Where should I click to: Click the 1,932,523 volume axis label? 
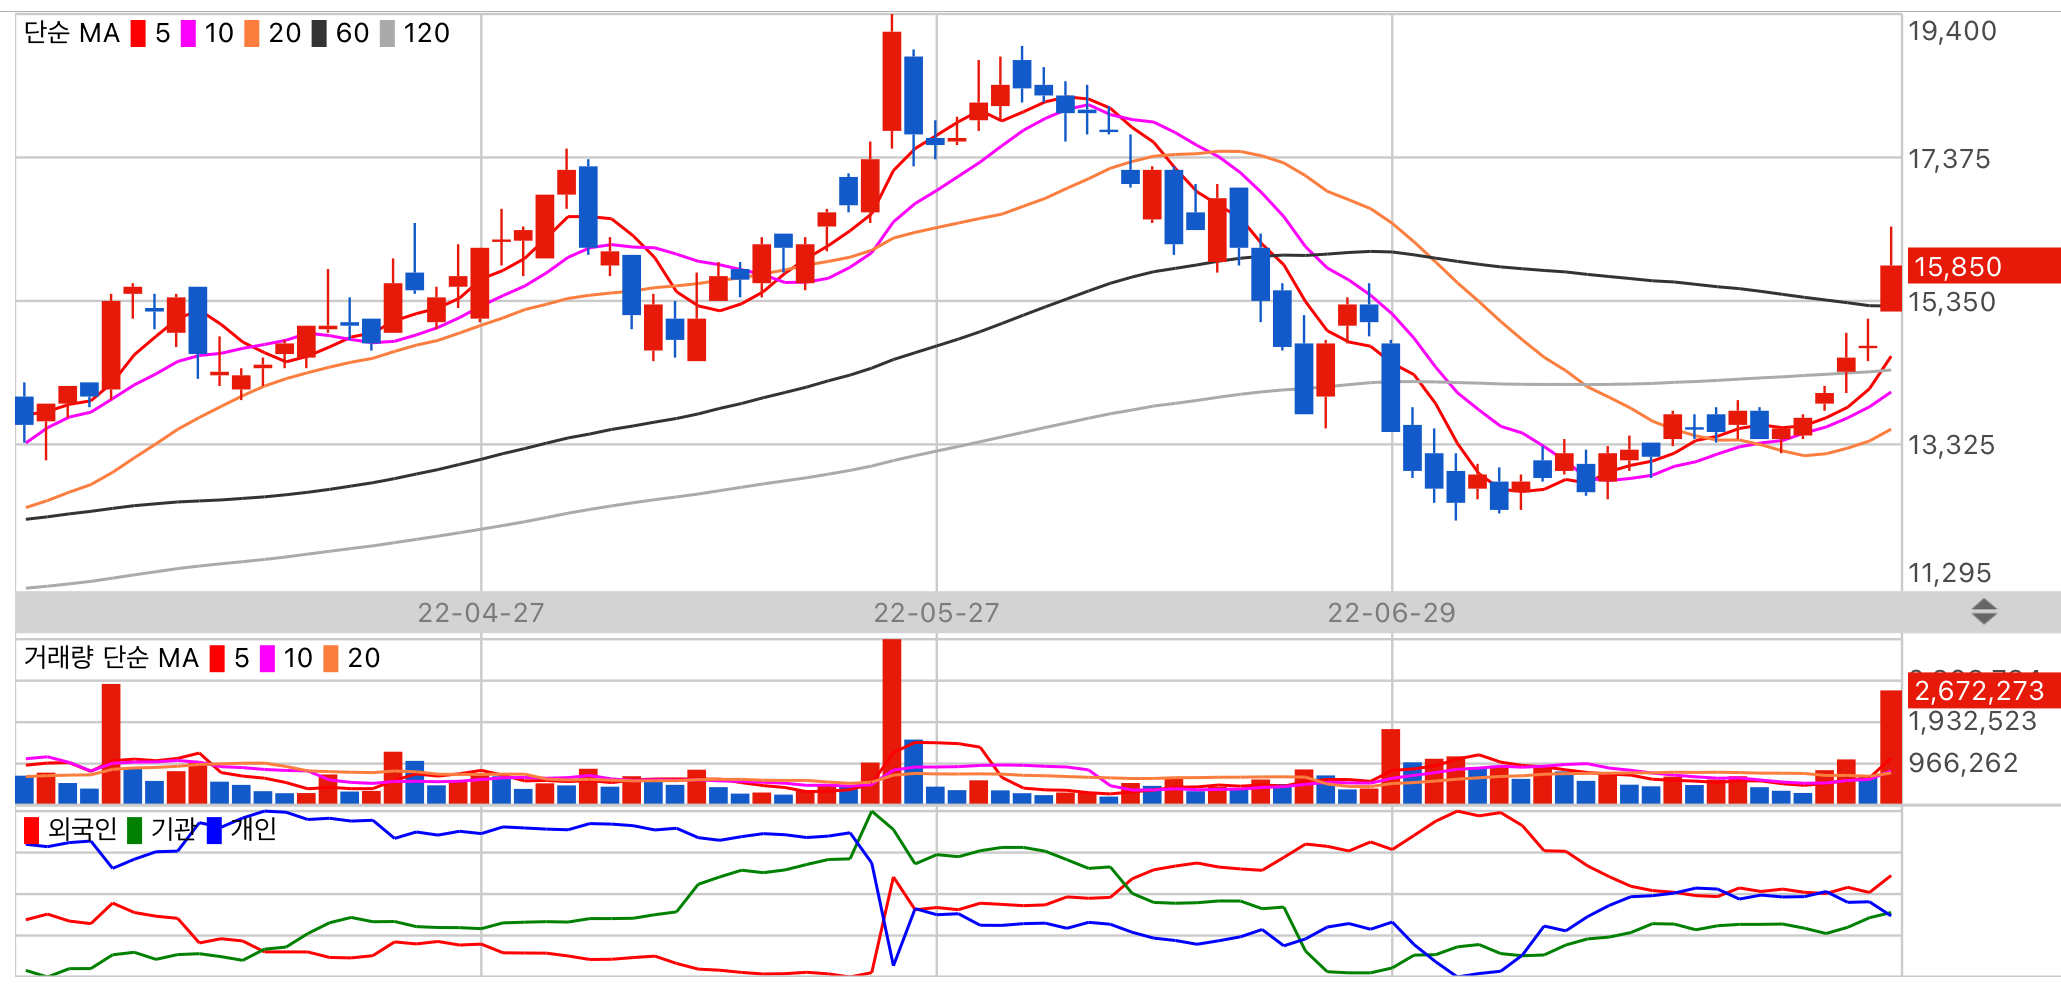tap(1972, 722)
